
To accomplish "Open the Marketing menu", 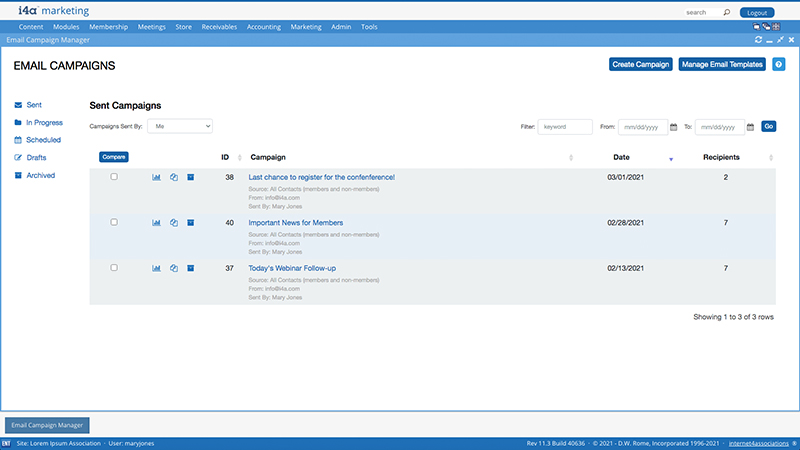I will click(x=306, y=27).
